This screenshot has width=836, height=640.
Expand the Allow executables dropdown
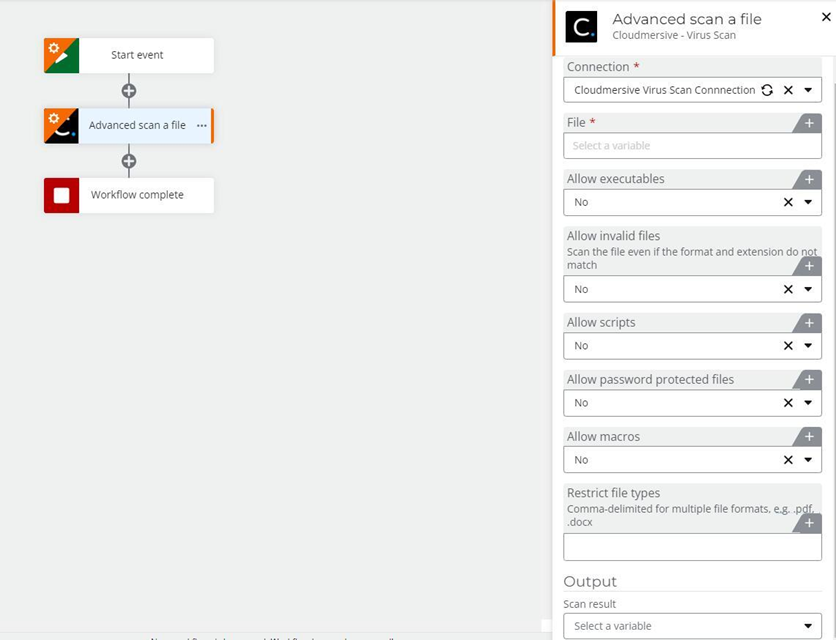[x=808, y=202]
